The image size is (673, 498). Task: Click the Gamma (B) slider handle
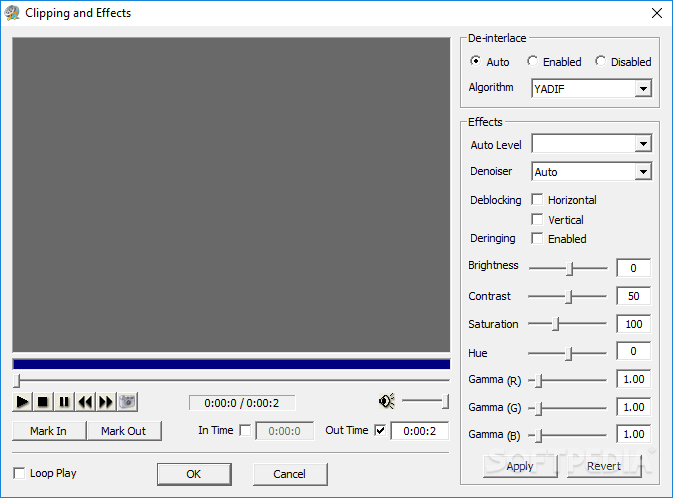click(539, 436)
